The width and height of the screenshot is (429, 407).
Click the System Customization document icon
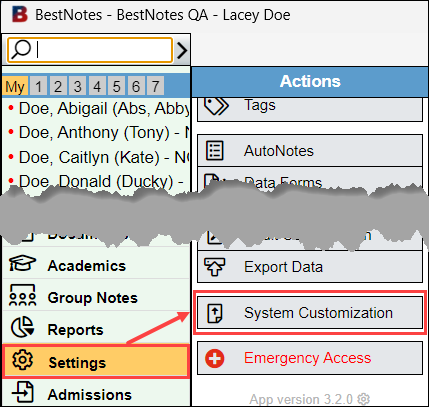tap(215, 313)
